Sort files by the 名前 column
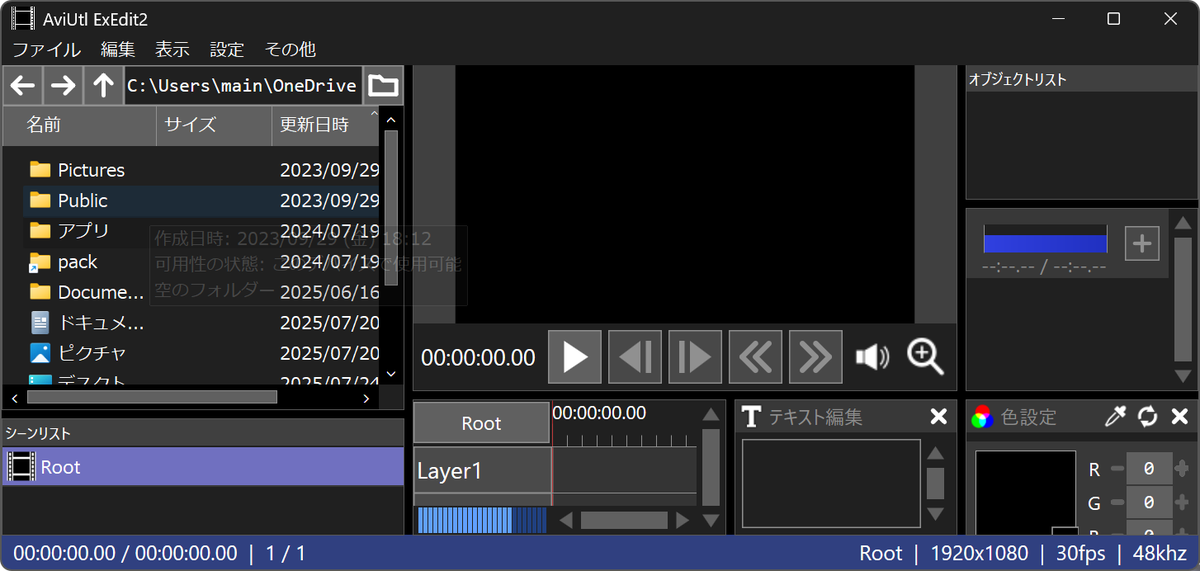 click(80, 125)
